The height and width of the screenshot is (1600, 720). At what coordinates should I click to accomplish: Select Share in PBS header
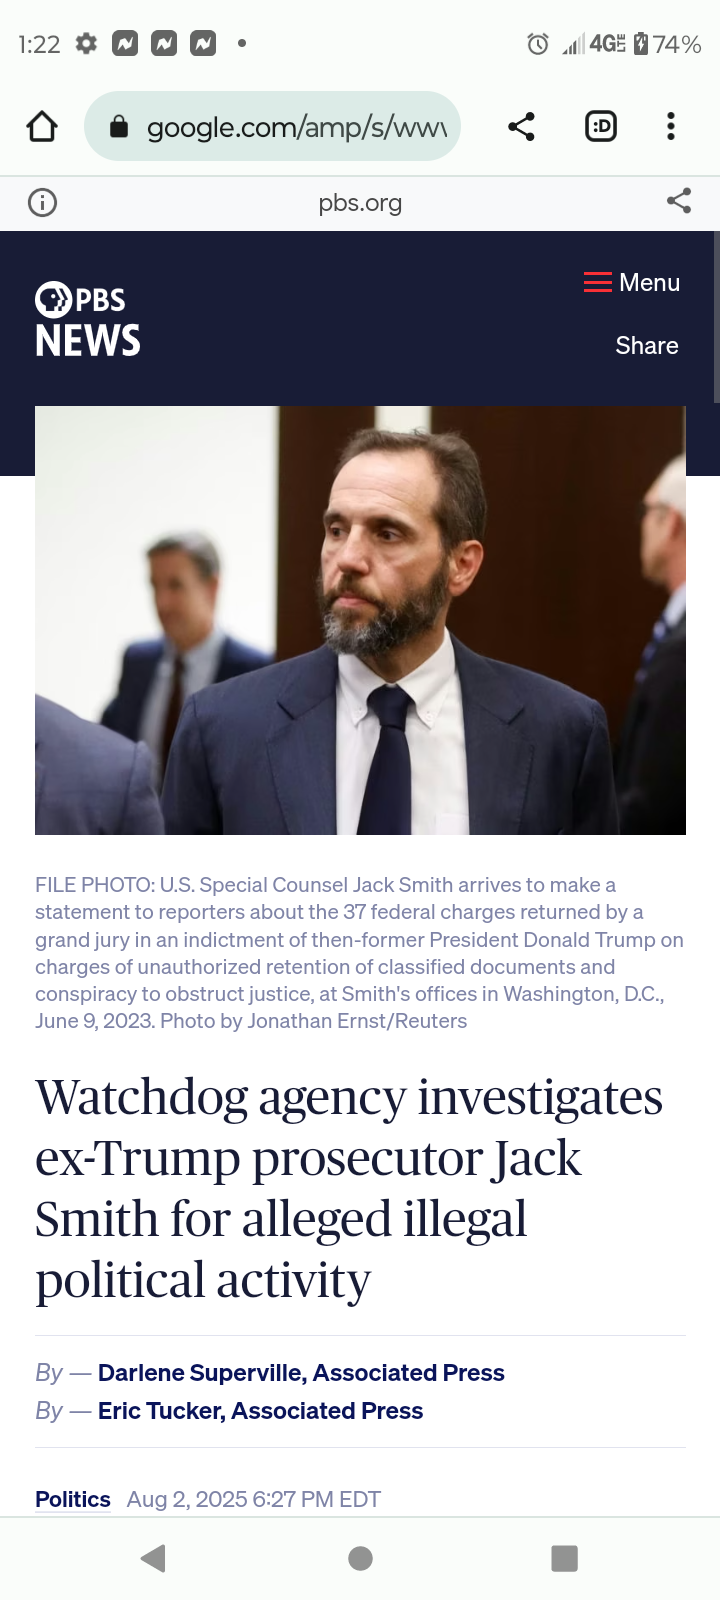(x=647, y=346)
